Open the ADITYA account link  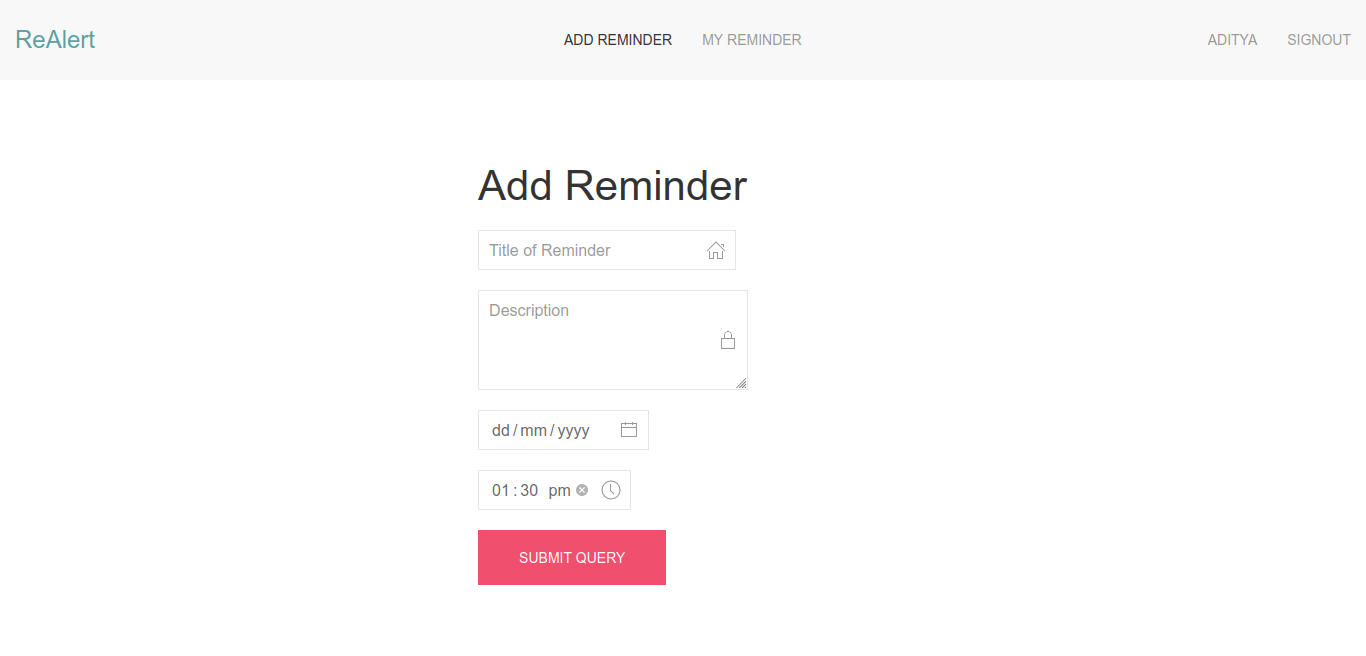click(1233, 40)
